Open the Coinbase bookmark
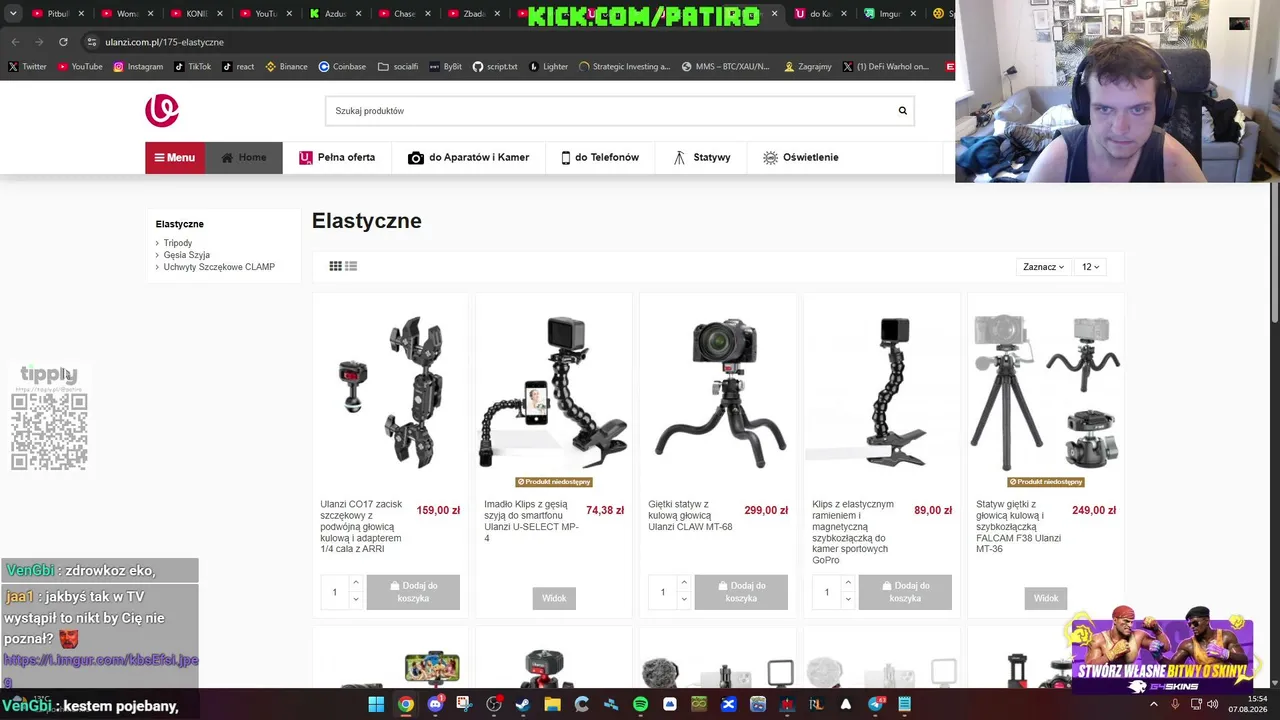 point(342,67)
